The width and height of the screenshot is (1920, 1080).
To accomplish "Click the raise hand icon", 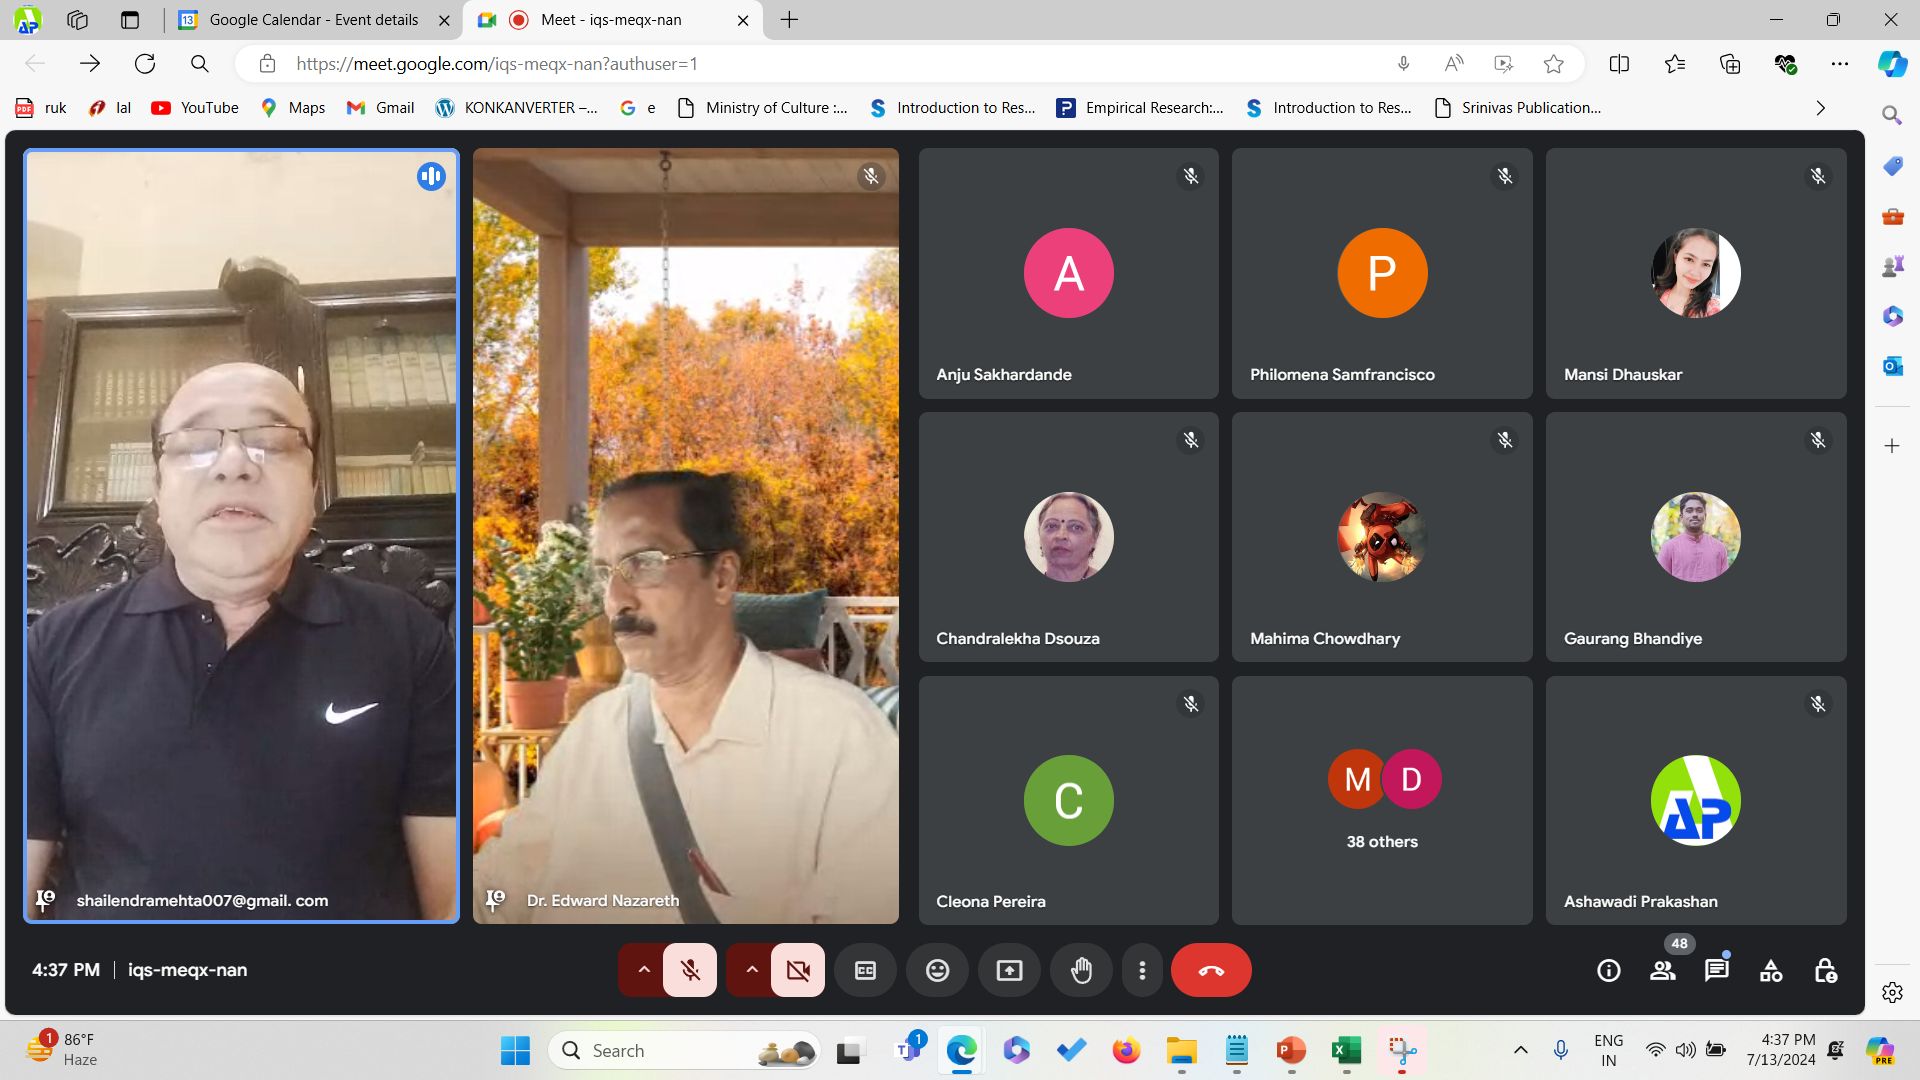I will 1081,970.
